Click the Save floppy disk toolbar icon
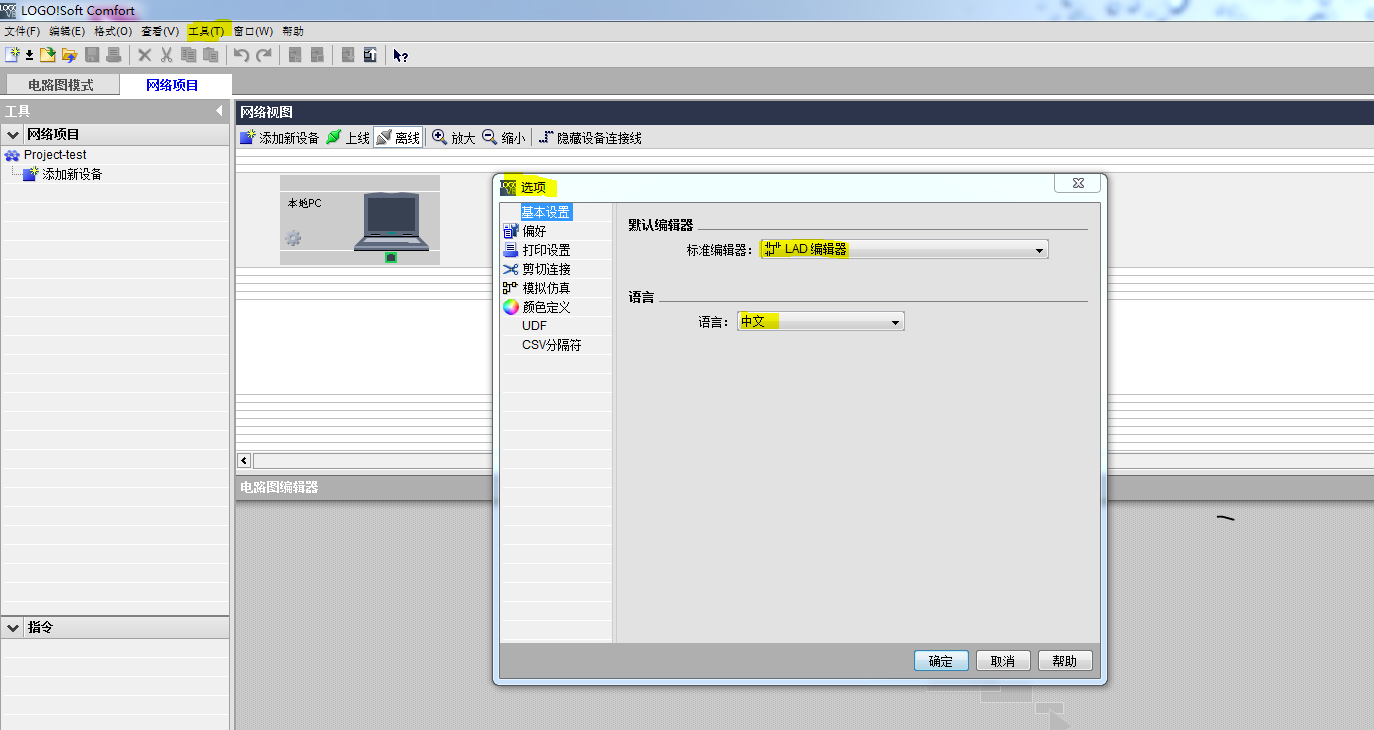 click(x=92, y=55)
